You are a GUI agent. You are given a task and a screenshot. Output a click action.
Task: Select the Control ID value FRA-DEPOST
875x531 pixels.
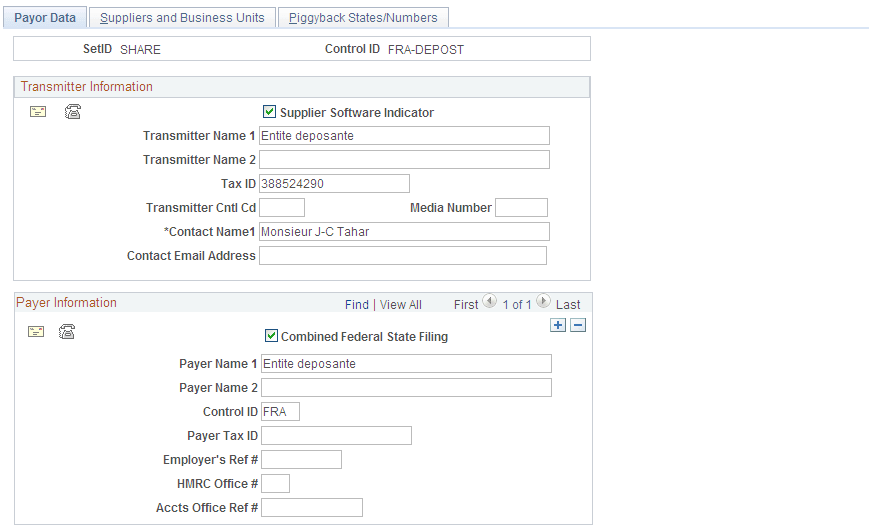point(426,50)
